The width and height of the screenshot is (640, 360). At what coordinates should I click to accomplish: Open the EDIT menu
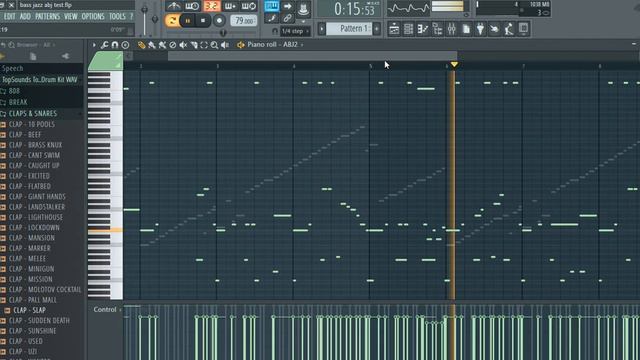[x=9, y=17]
